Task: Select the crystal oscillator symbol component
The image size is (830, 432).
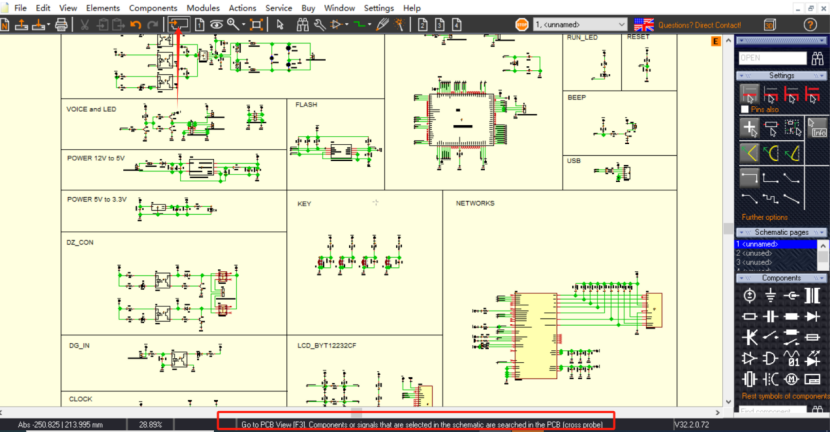Action: pos(750,379)
